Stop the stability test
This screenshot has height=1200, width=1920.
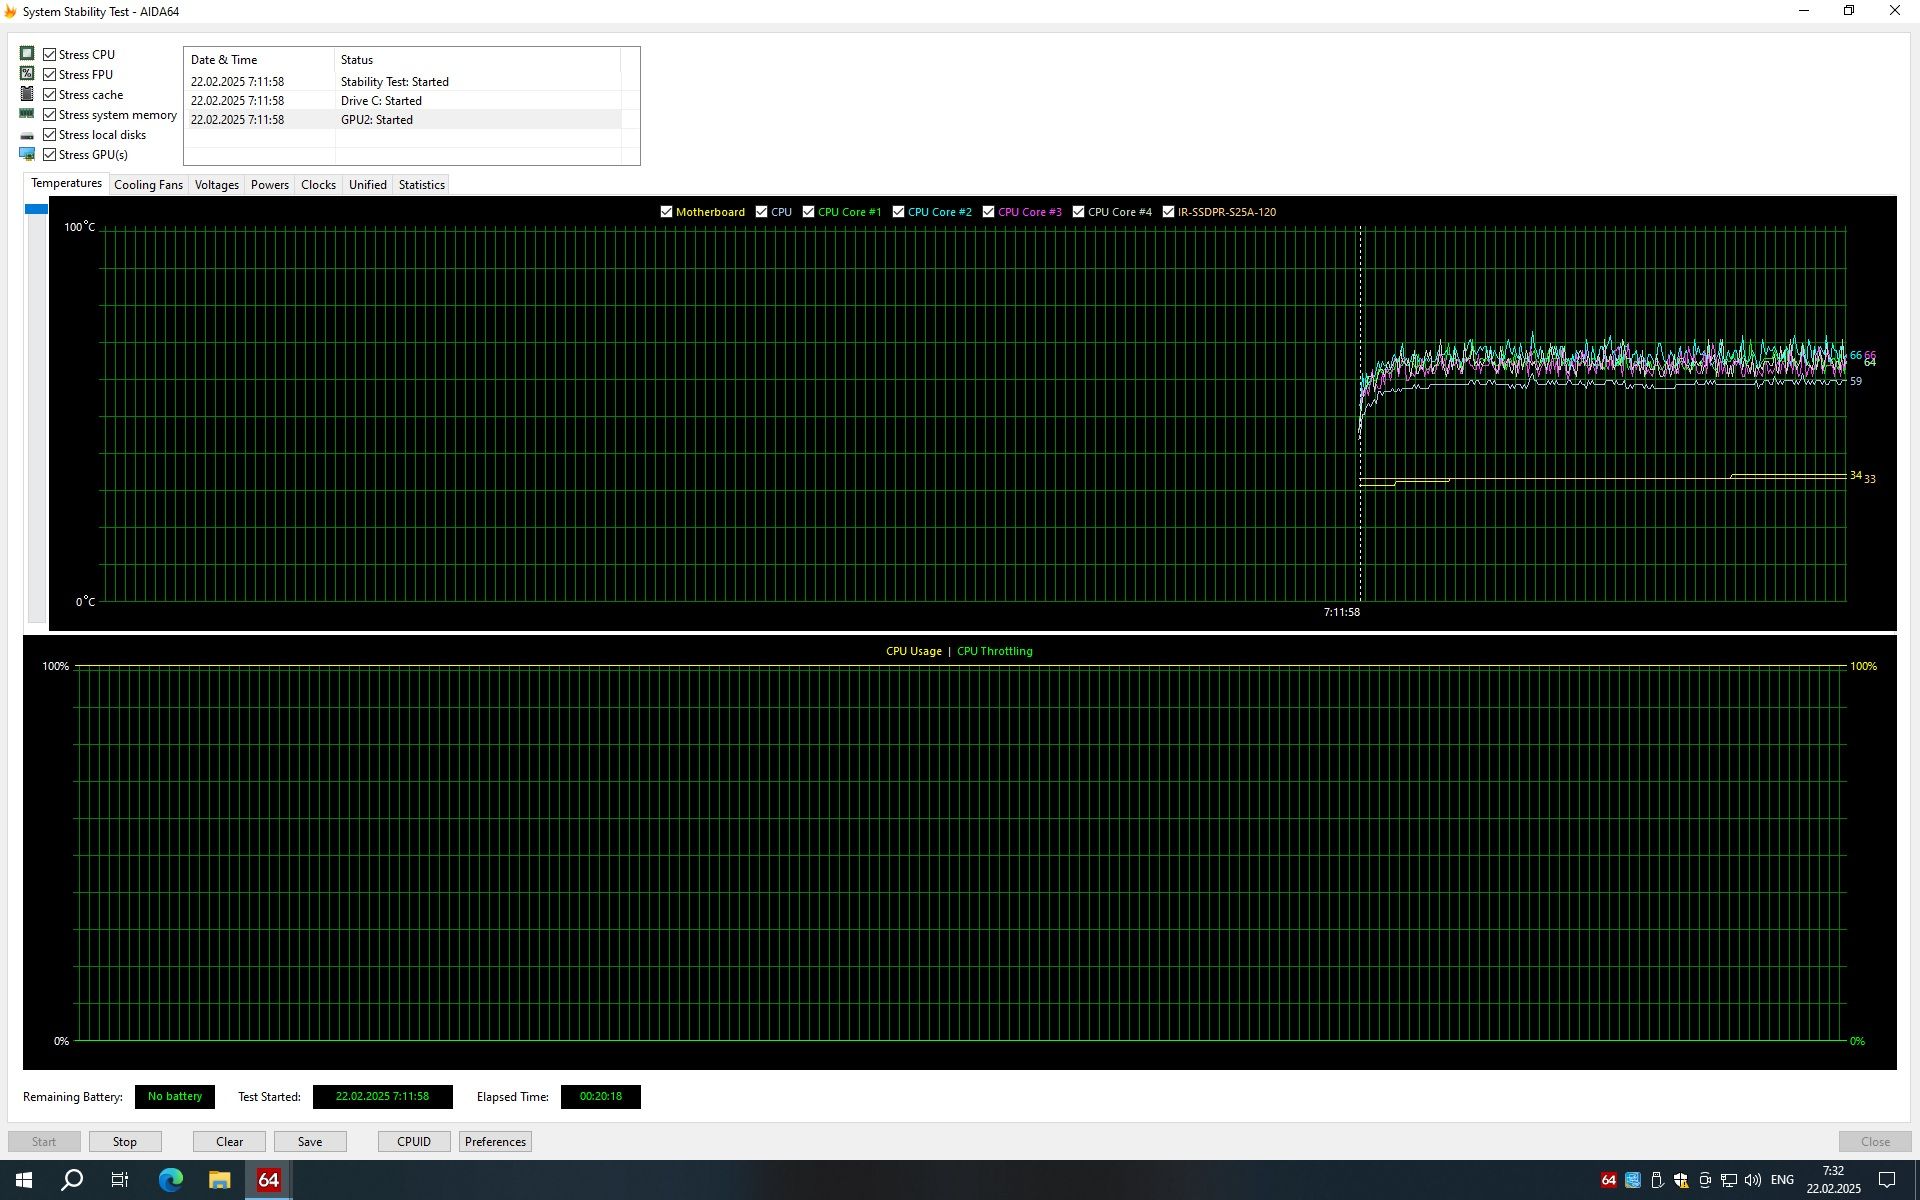click(x=125, y=1141)
